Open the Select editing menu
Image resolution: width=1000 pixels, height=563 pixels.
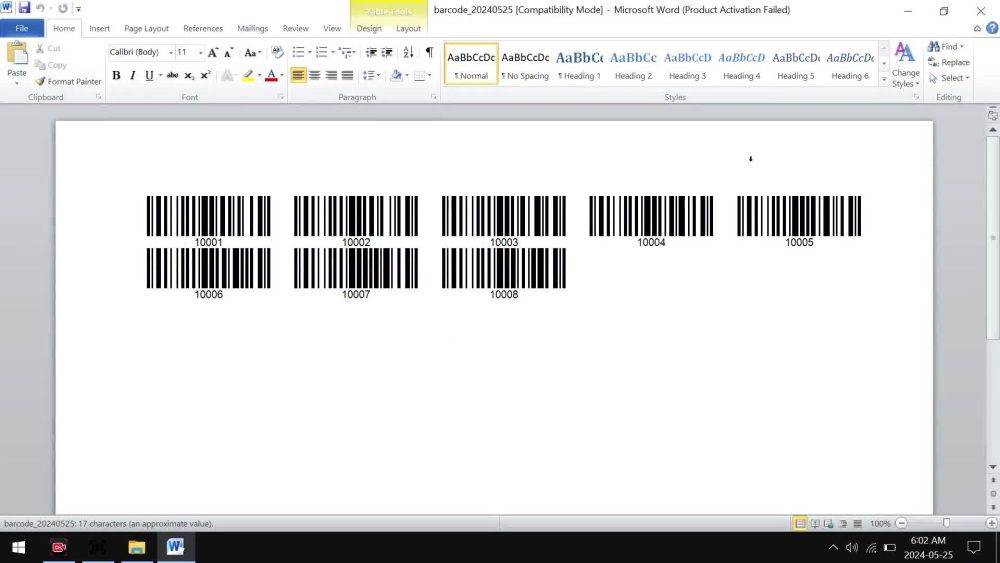[x=949, y=78]
